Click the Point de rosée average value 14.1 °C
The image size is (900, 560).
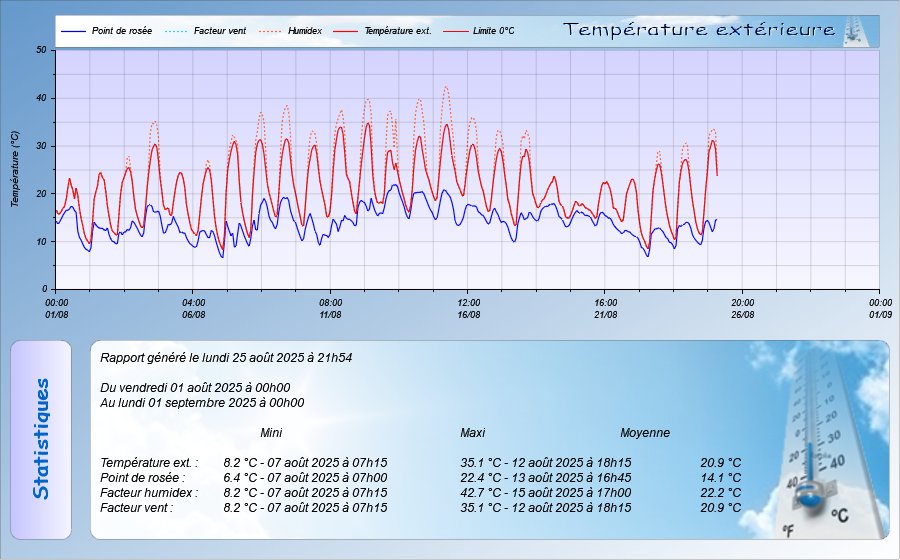[x=720, y=478]
